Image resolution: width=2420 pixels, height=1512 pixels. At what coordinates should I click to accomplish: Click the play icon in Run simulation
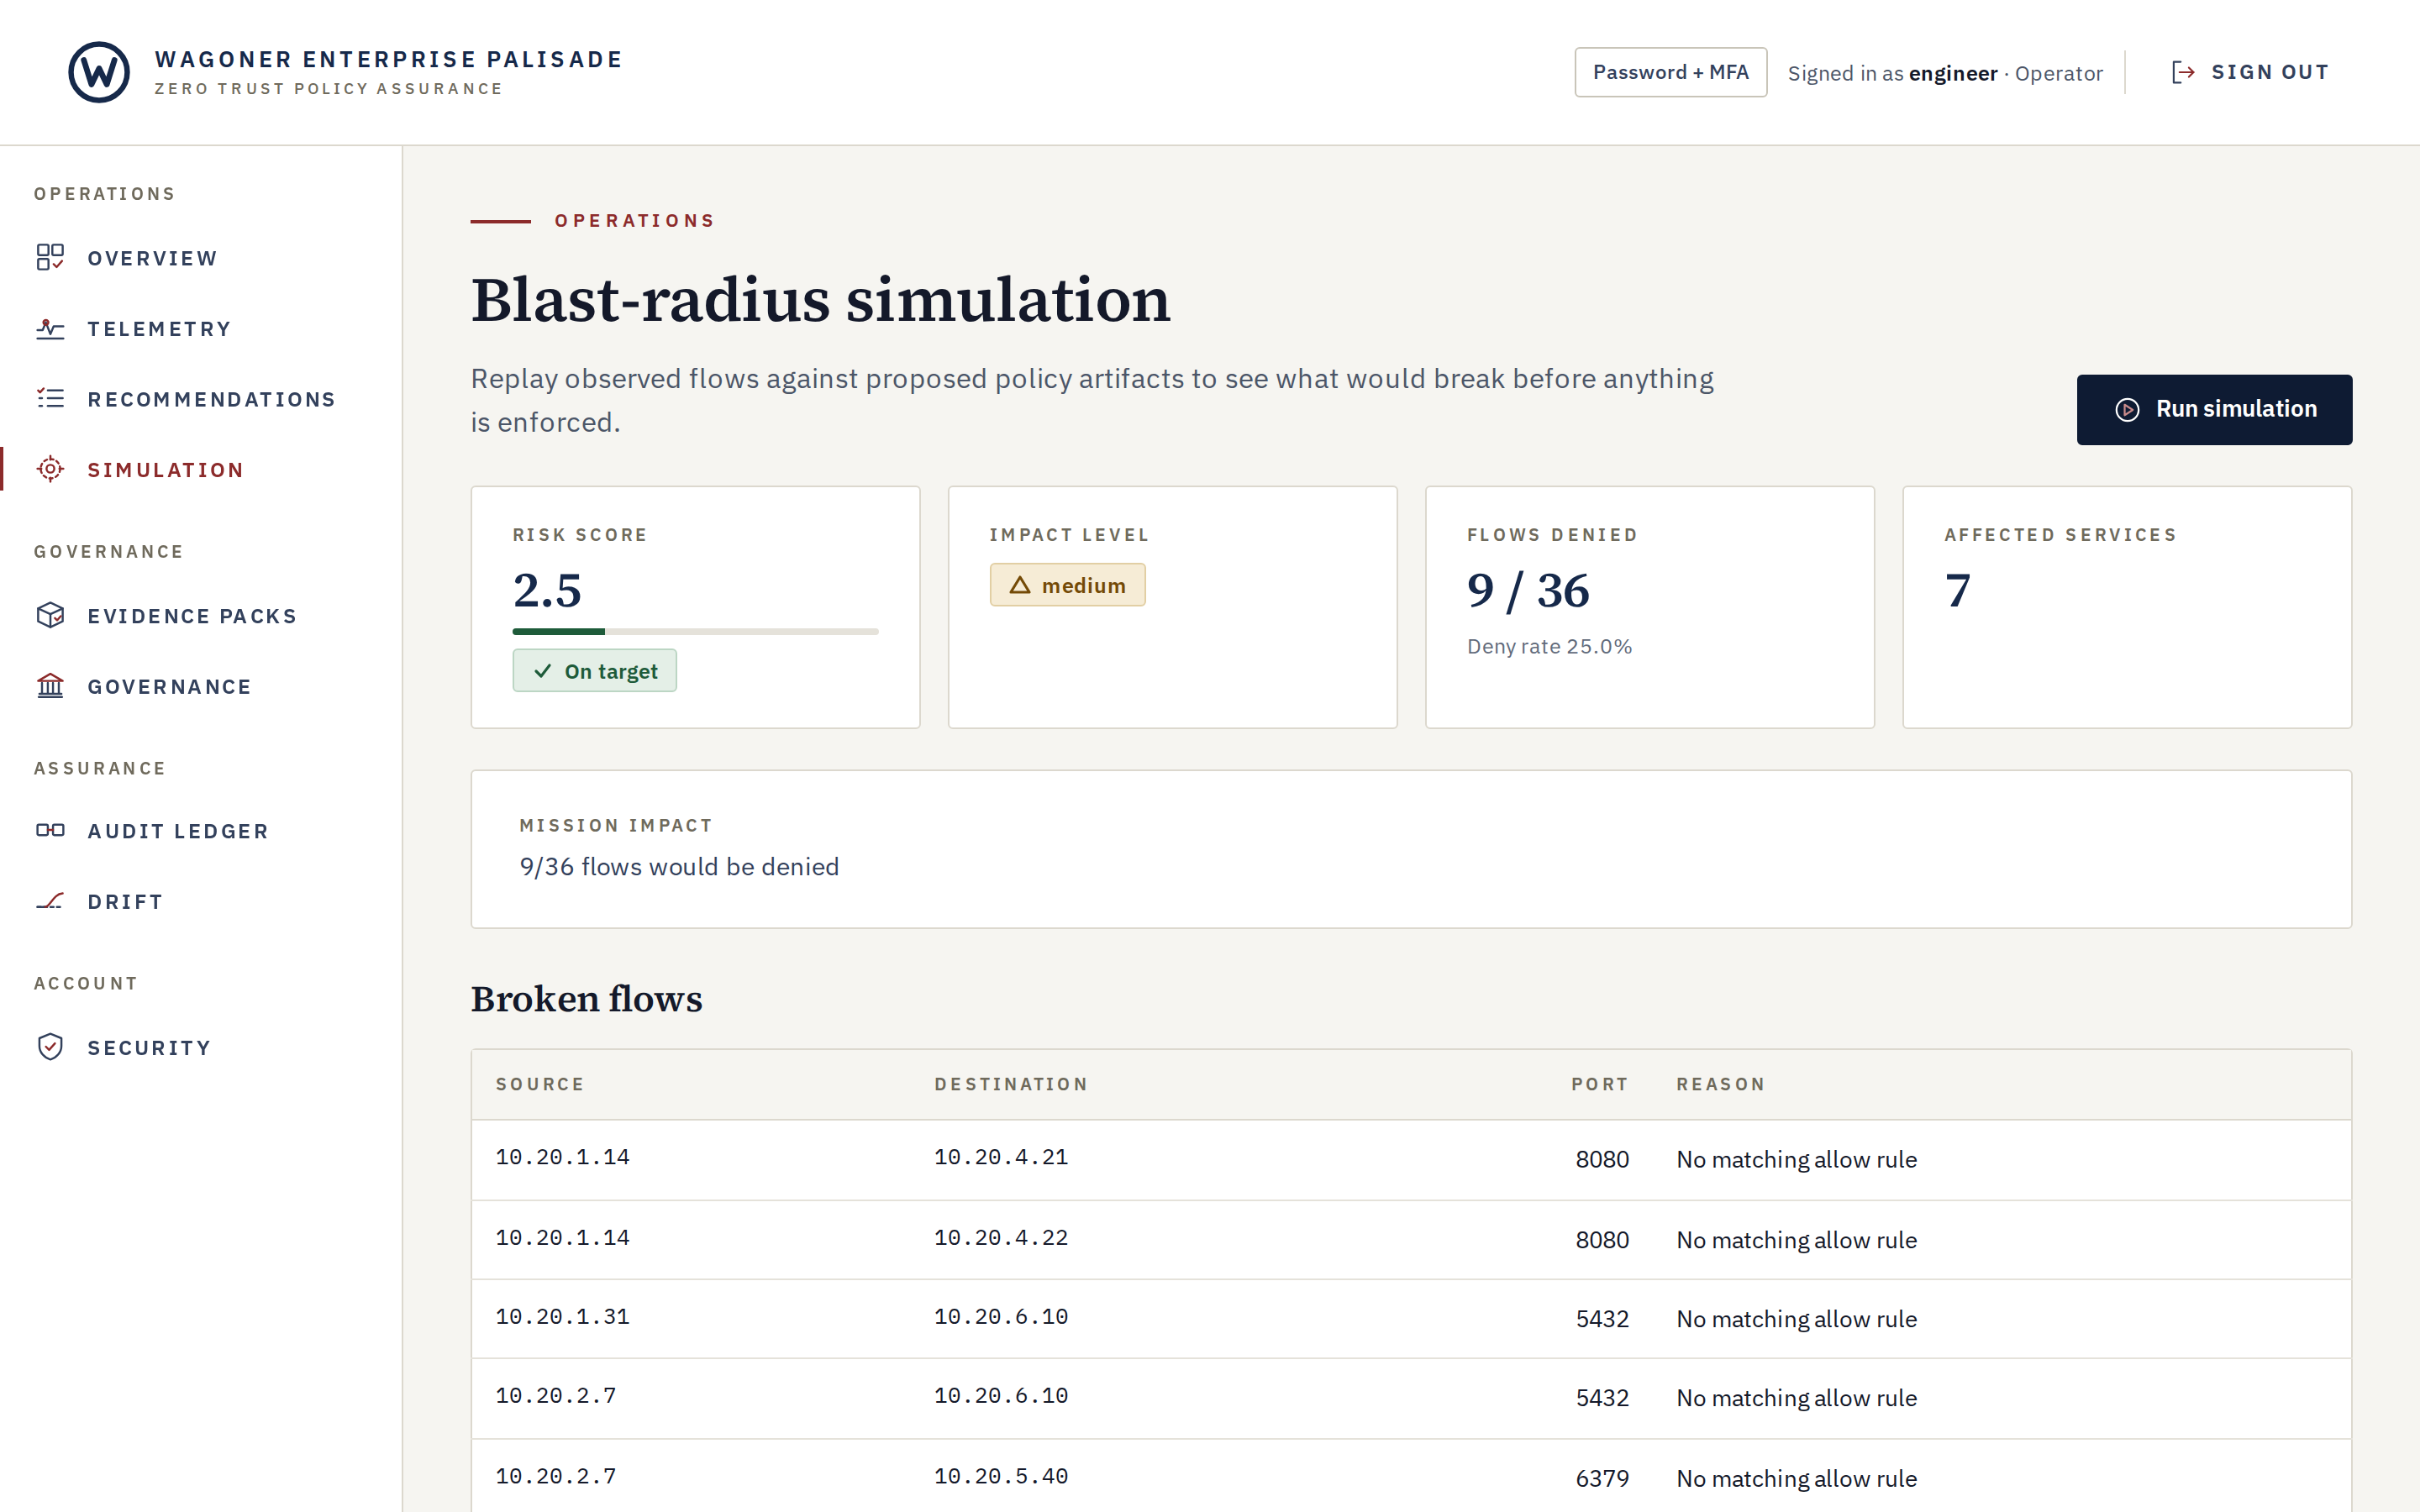2127,410
